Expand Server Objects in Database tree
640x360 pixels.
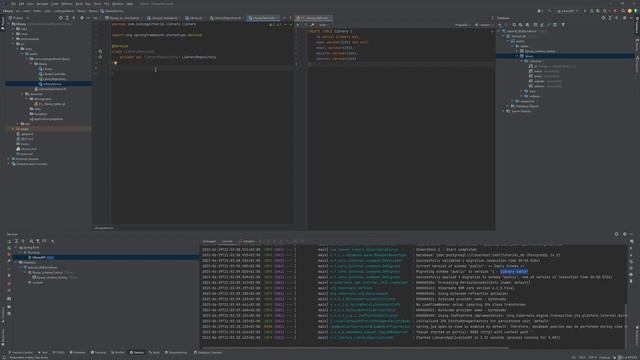tap(504, 111)
